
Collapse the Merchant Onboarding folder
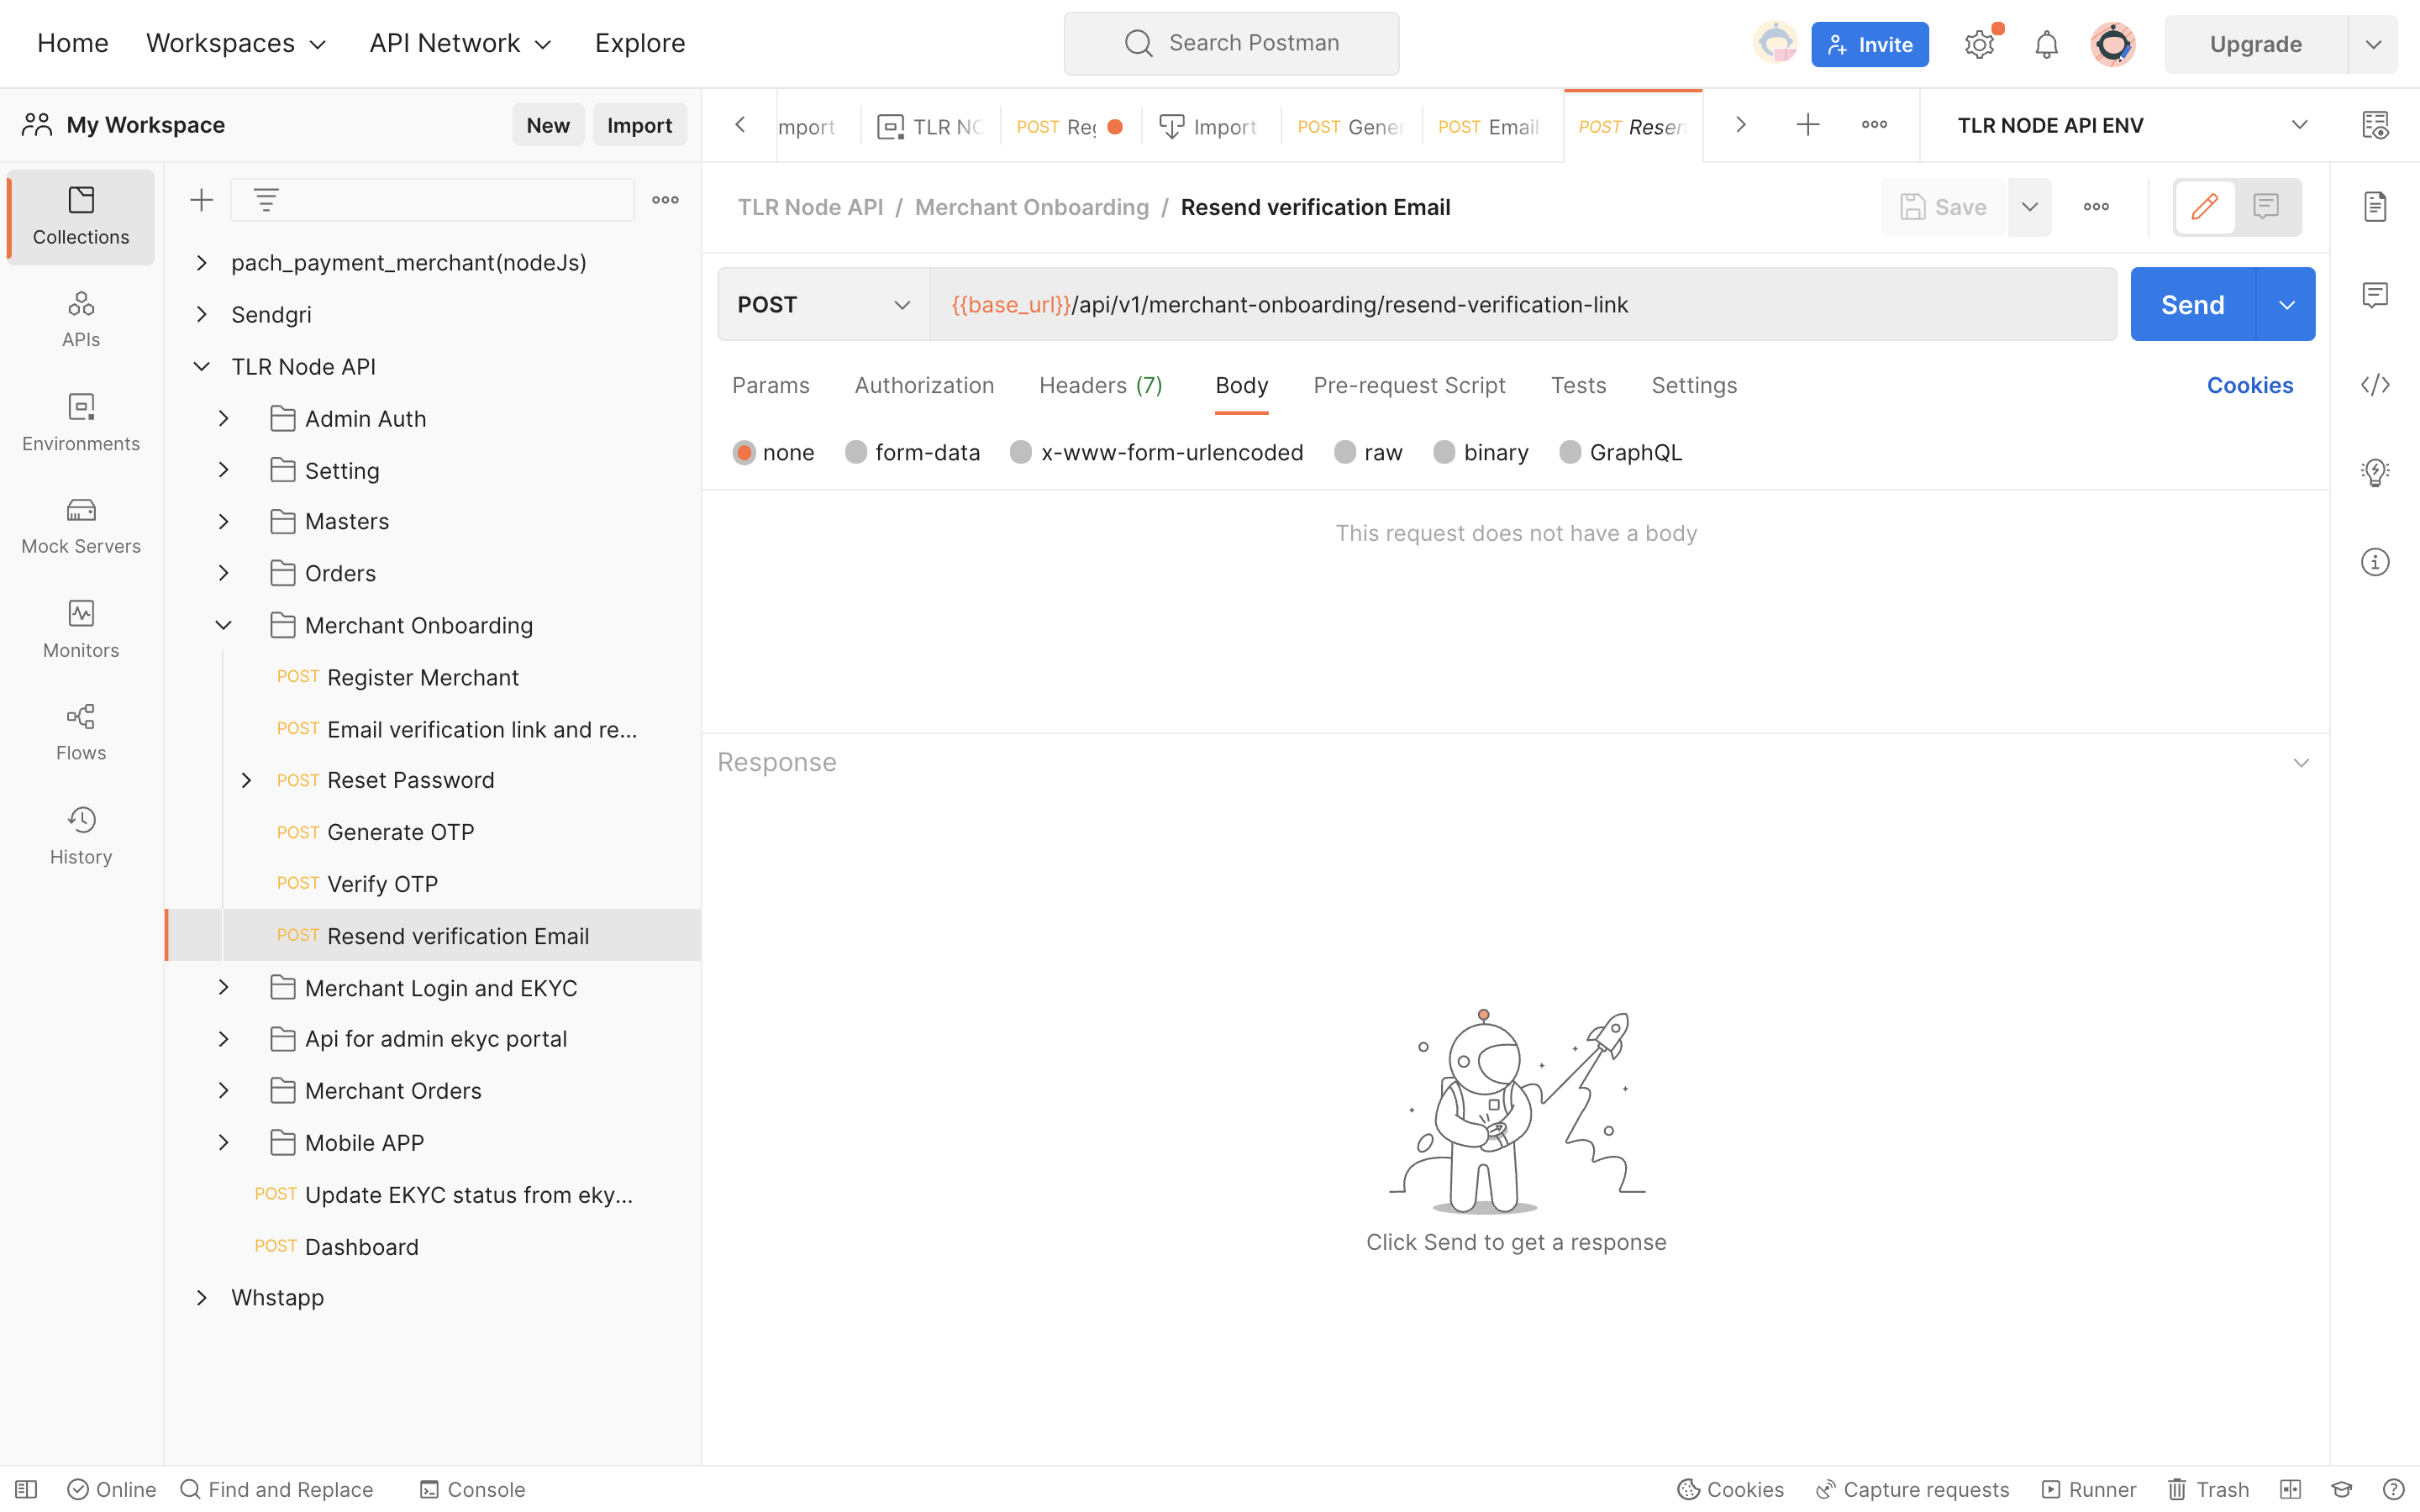pyautogui.click(x=223, y=625)
